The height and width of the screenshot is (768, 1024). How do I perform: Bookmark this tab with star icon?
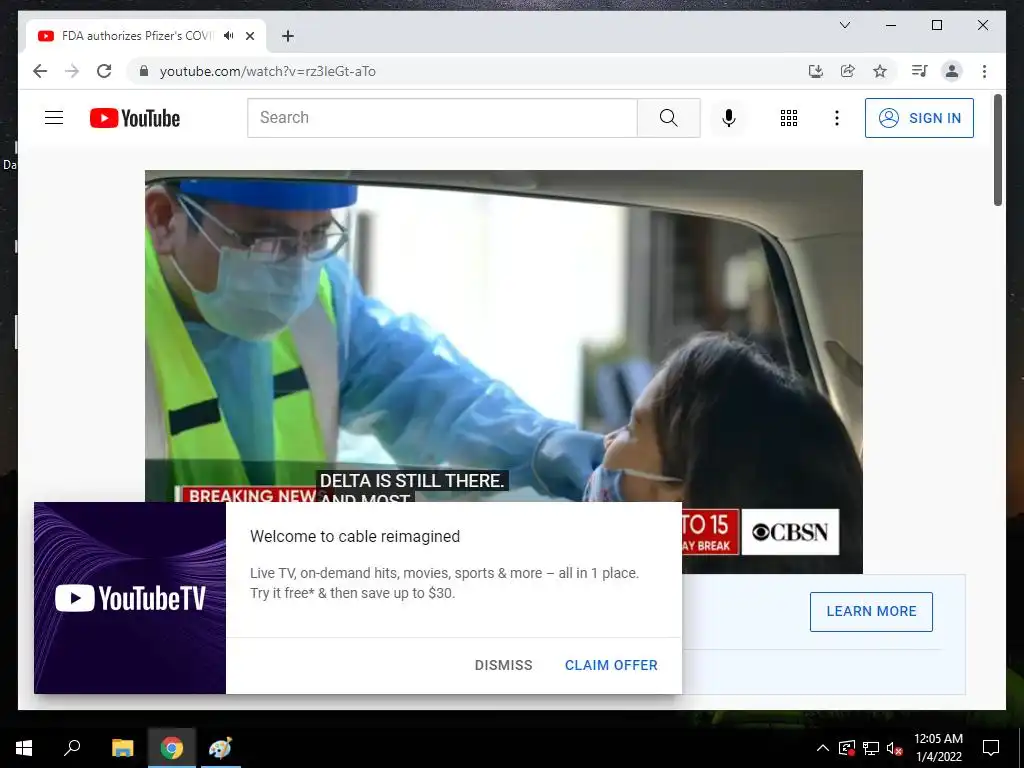coord(880,71)
